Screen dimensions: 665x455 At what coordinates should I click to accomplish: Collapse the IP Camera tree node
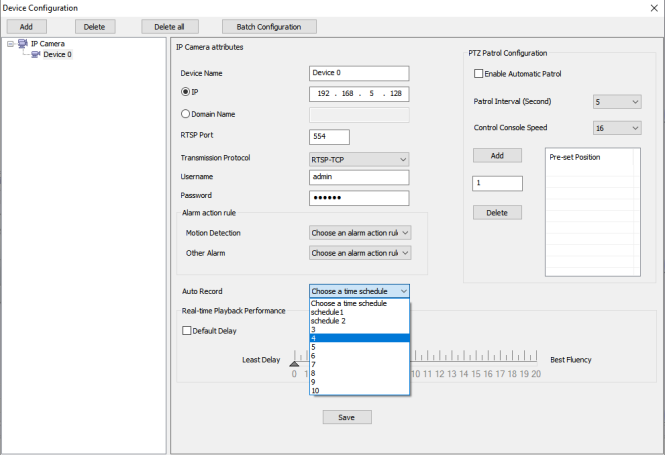pos(9,44)
